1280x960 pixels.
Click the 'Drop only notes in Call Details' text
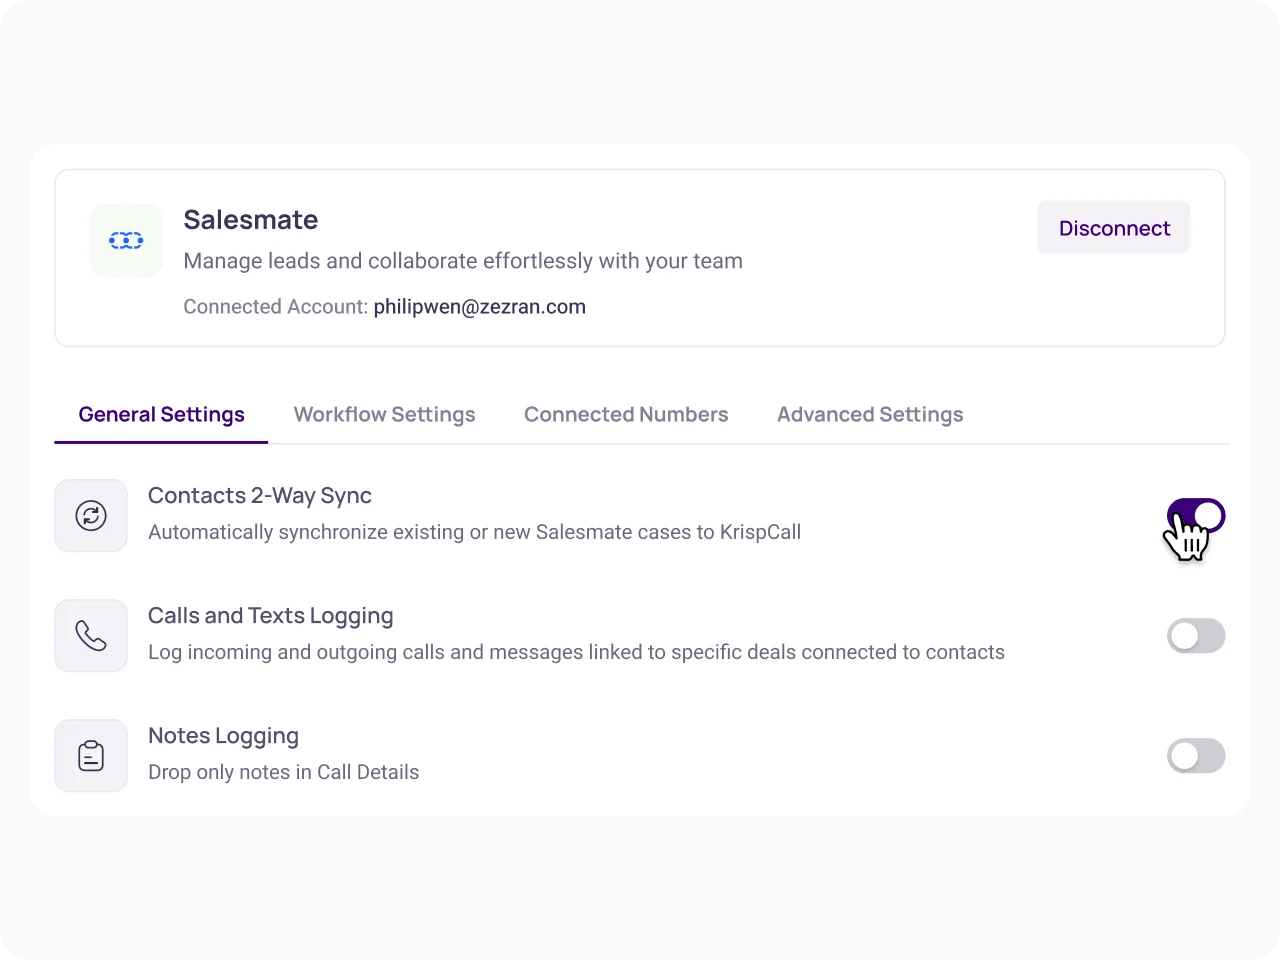click(x=284, y=772)
